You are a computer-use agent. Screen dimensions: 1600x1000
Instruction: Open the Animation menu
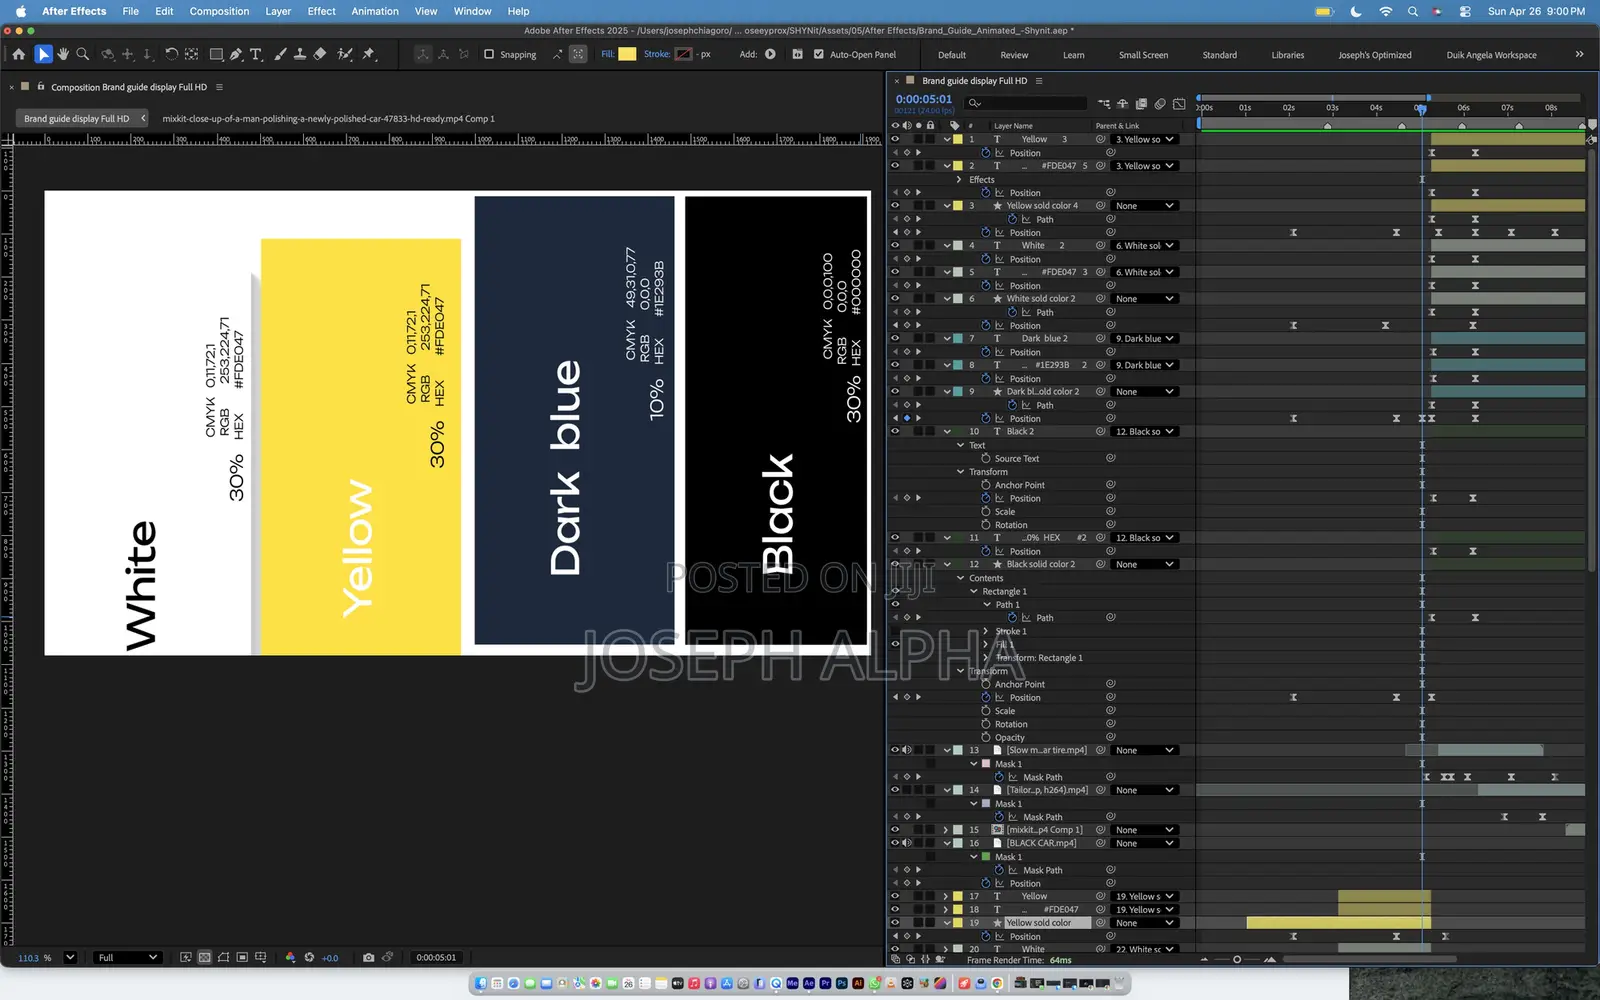[x=375, y=11]
